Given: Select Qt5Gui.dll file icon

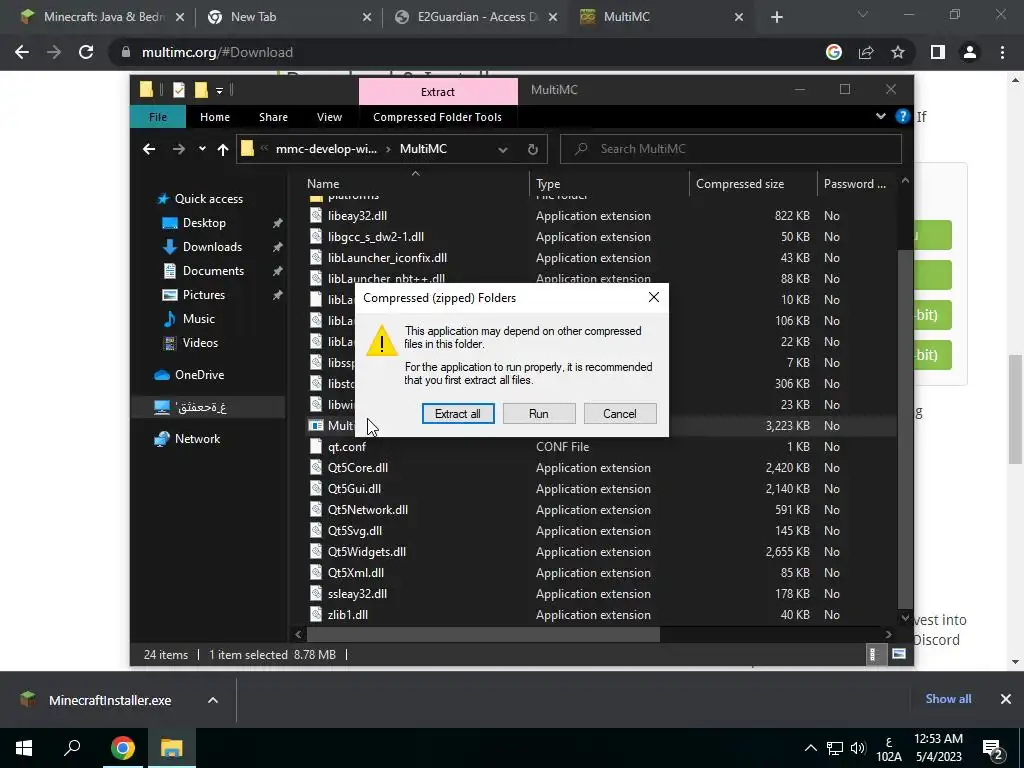Looking at the screenshot, I should click(316, 488).
